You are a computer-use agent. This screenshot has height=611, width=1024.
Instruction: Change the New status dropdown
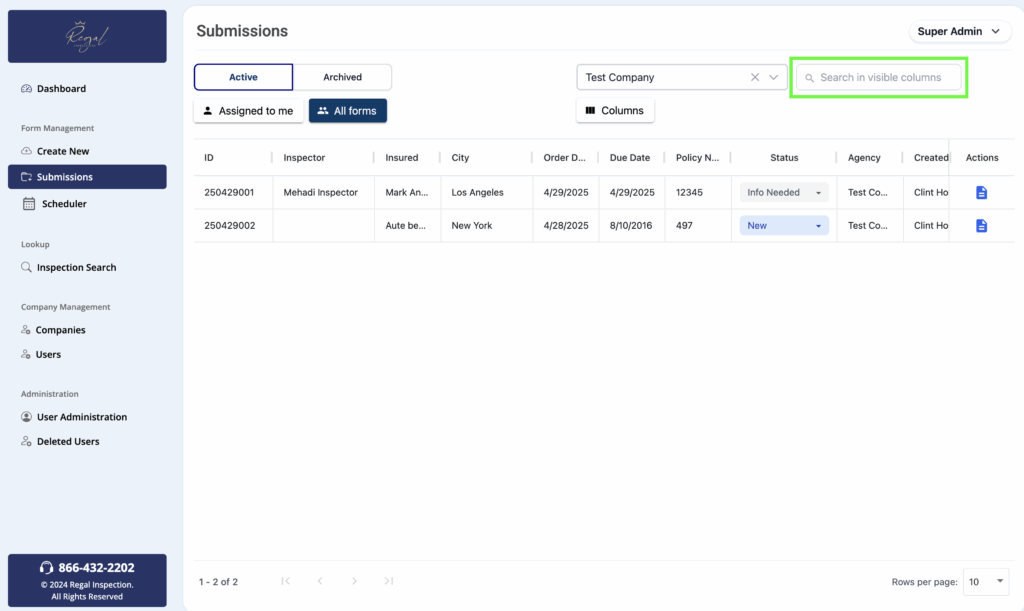coord(784,226)
